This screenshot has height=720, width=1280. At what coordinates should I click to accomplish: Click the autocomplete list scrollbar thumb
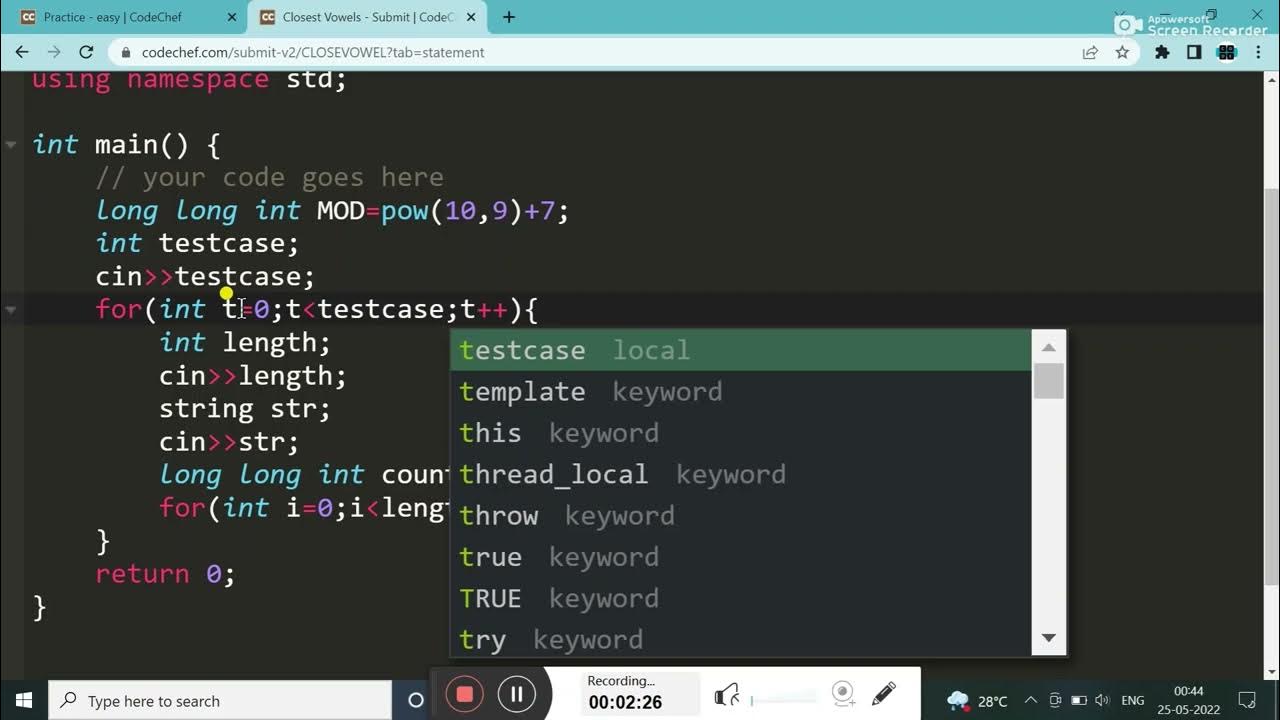point(1048,381)
